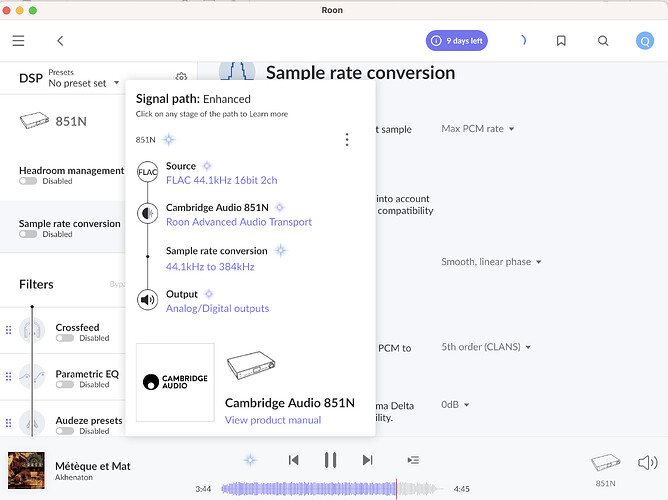The height and width of the screenshot is (500, 668).
Task: Click the Signal path: Enhanced heading
Action: pos(193,99)
